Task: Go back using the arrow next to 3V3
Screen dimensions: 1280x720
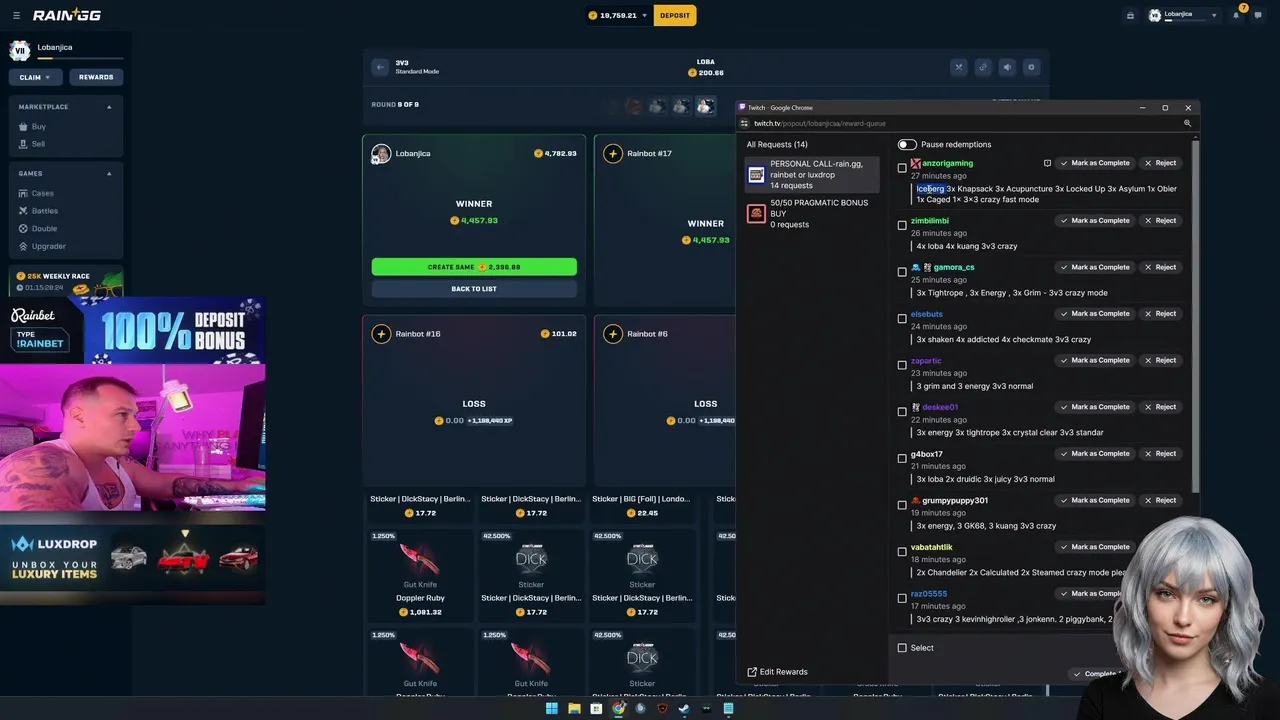Action: pyautogui.click(x=380, y=67)
